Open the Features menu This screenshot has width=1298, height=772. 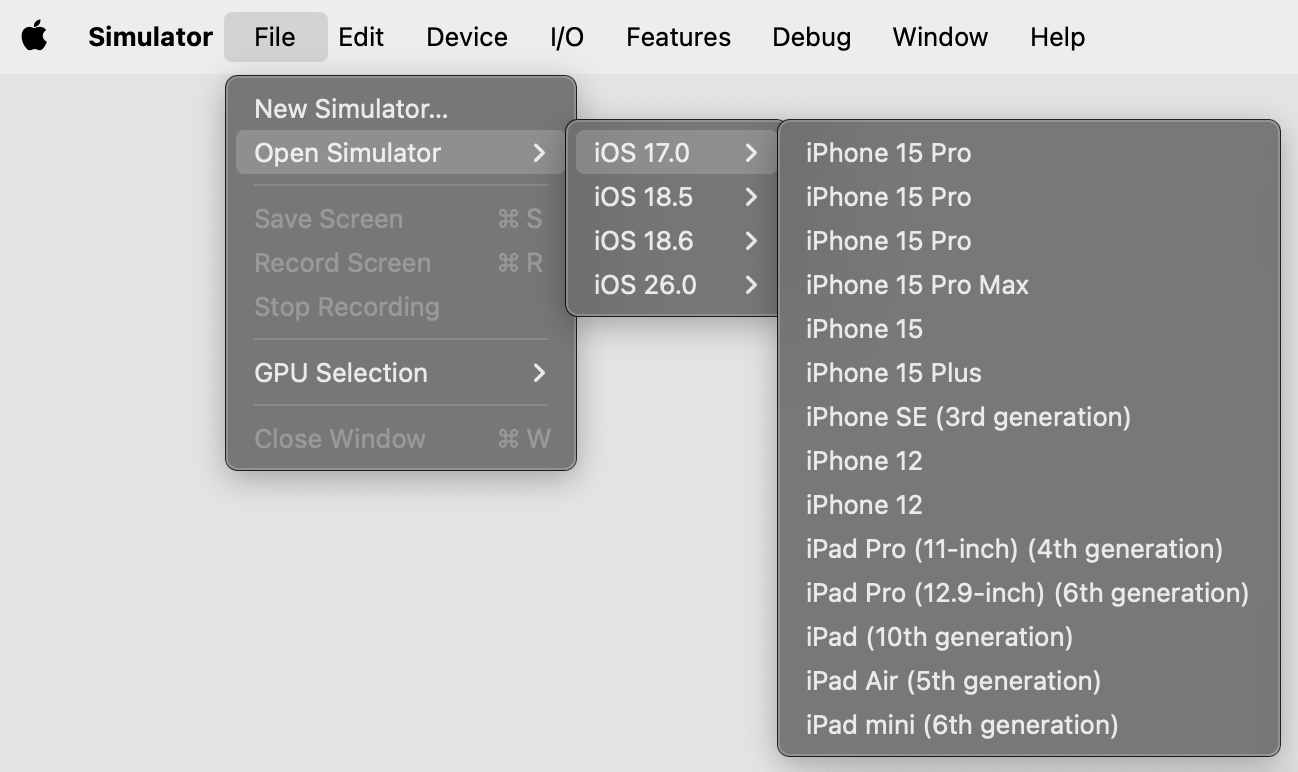pyautogui.click(x=678, y=37)
